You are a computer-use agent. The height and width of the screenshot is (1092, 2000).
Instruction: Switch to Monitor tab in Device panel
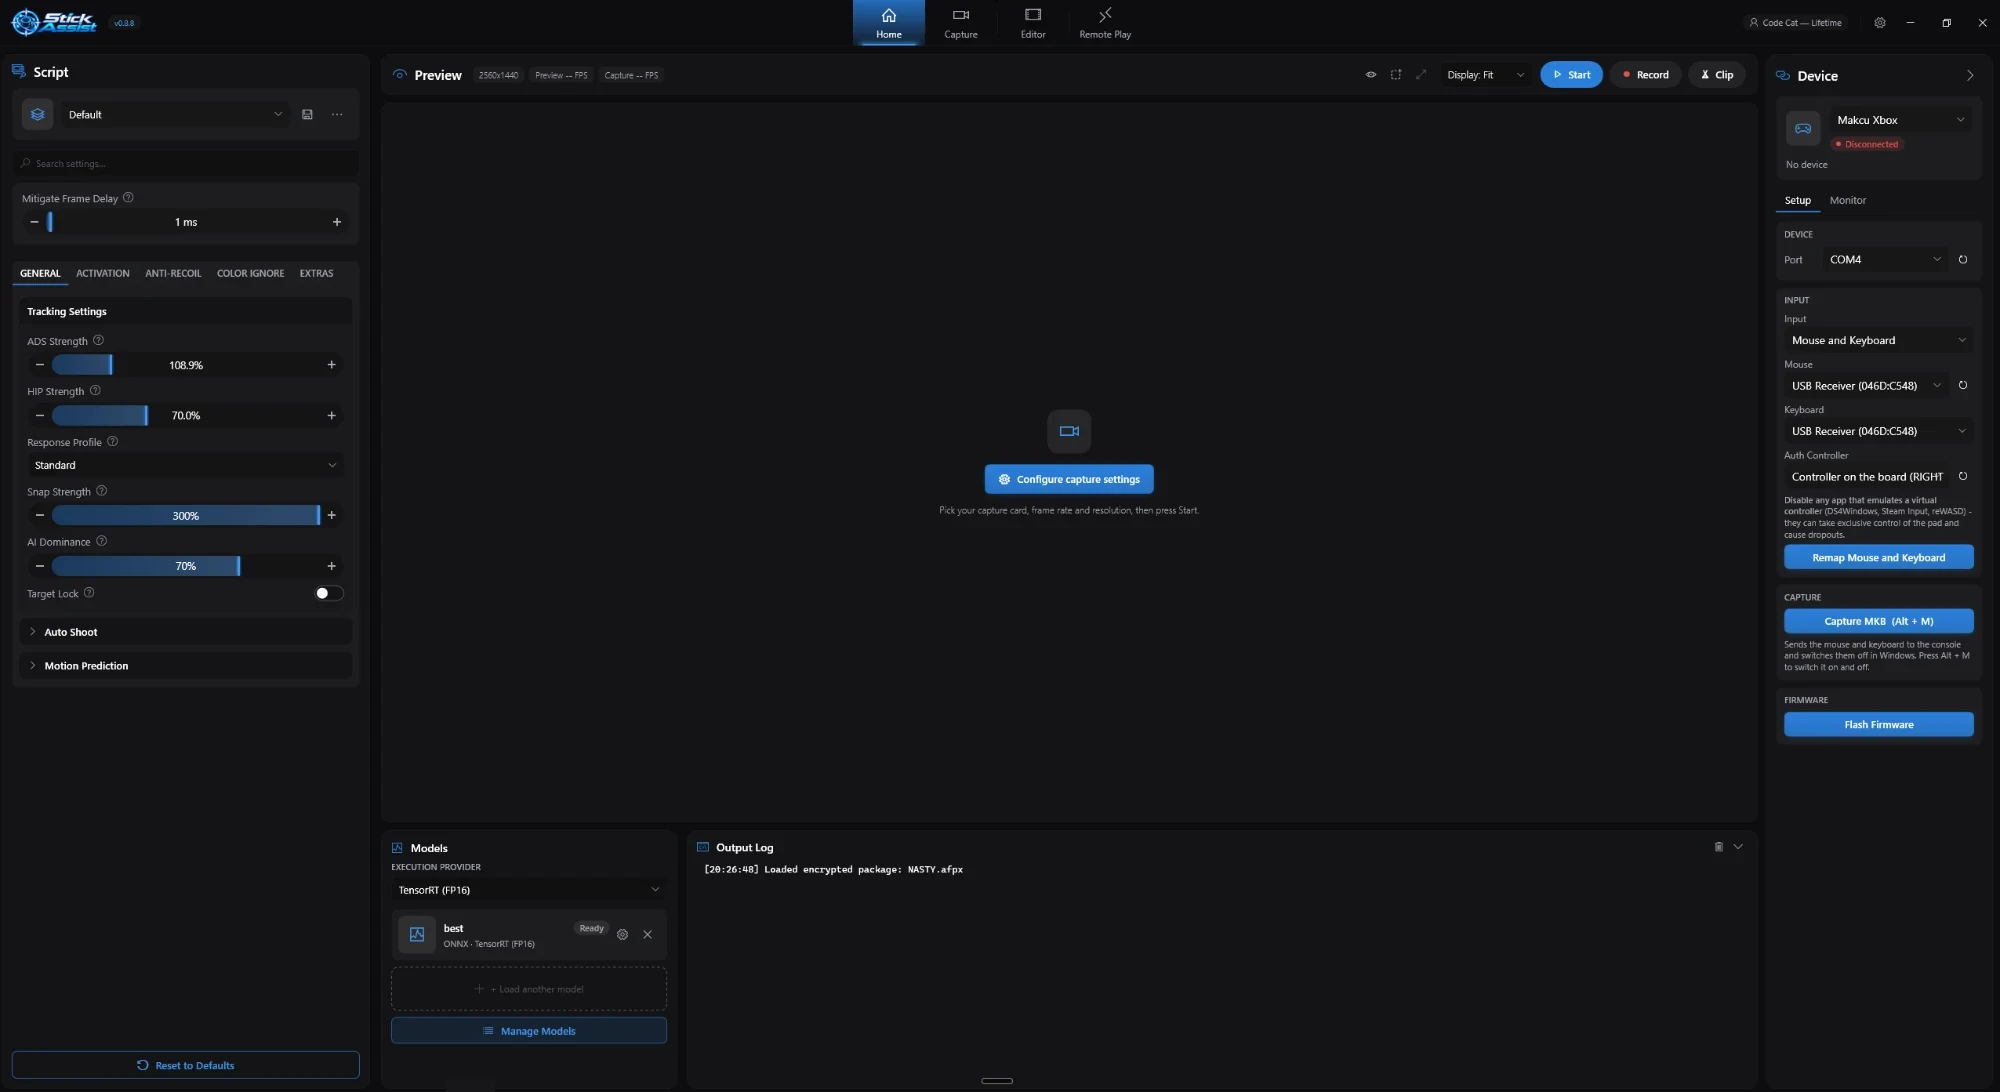coord(1847,201)
